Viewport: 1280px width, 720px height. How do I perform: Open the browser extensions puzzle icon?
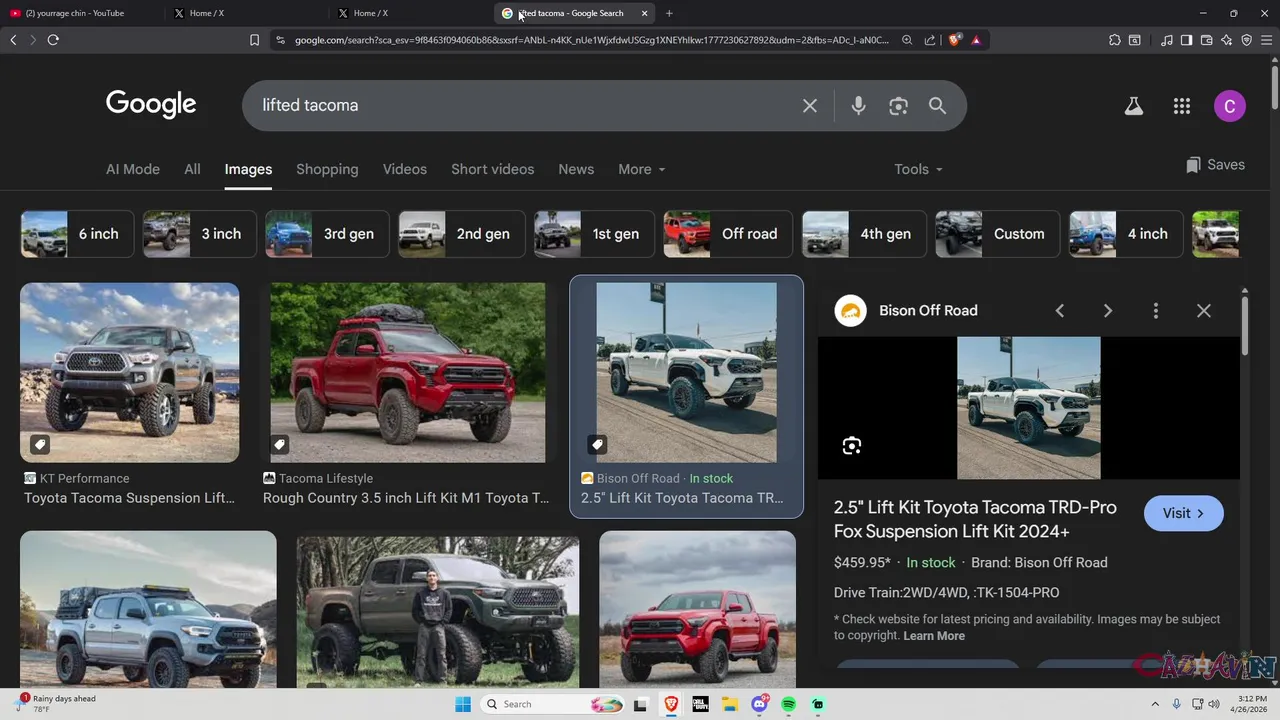click(x=1115, y=40)
